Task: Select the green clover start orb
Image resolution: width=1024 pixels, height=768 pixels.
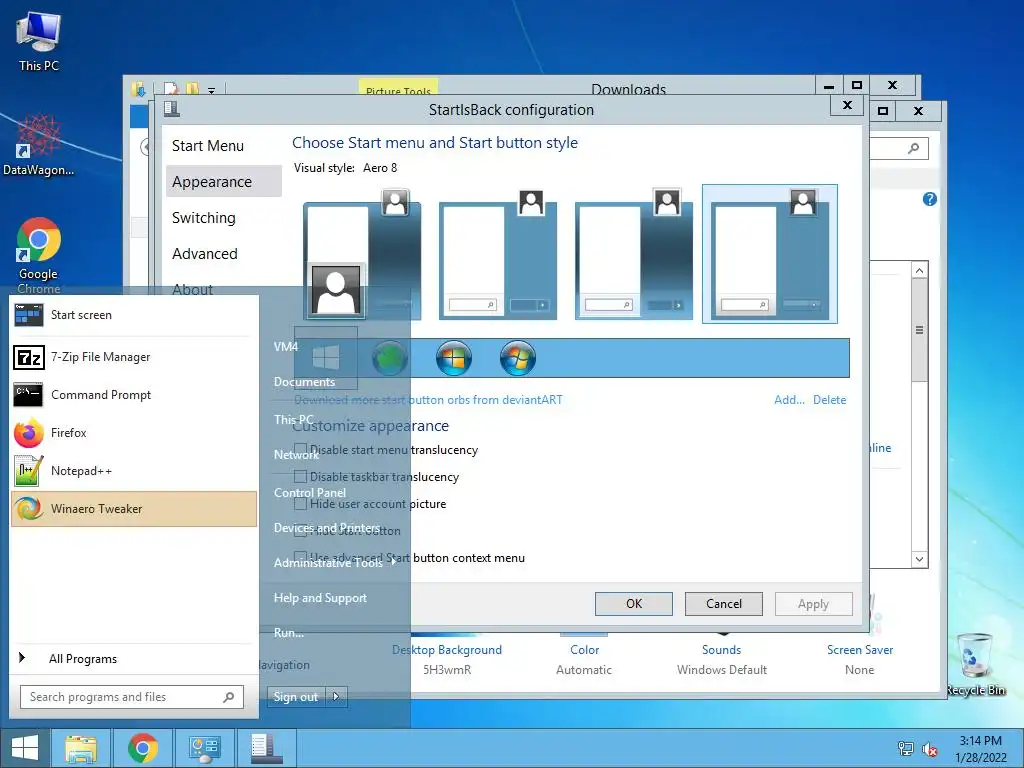Action: tap(390, 358)
